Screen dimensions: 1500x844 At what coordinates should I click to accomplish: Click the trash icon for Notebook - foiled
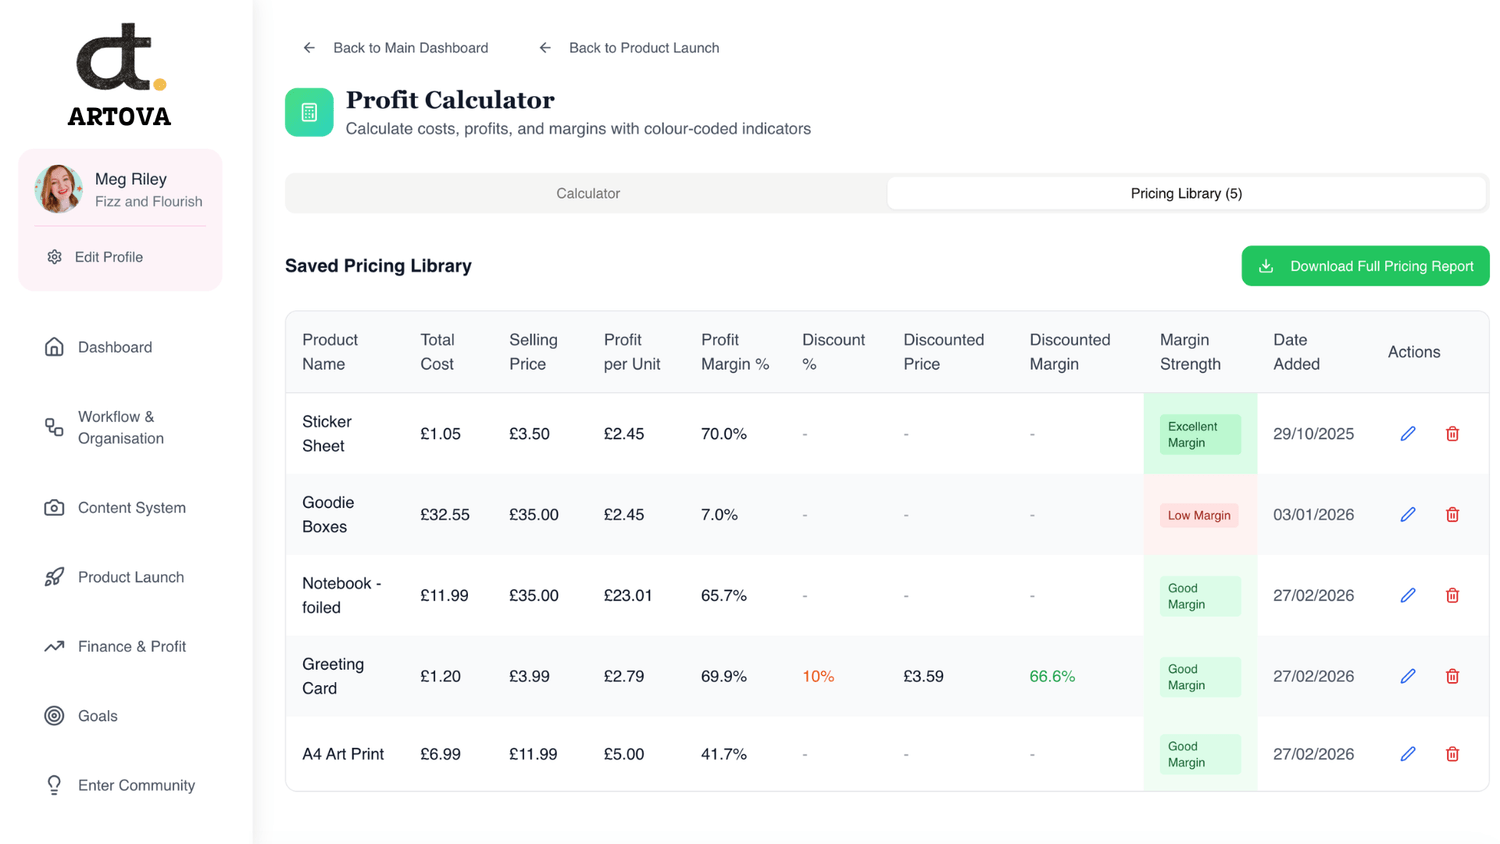click(x=1452, y=596)
